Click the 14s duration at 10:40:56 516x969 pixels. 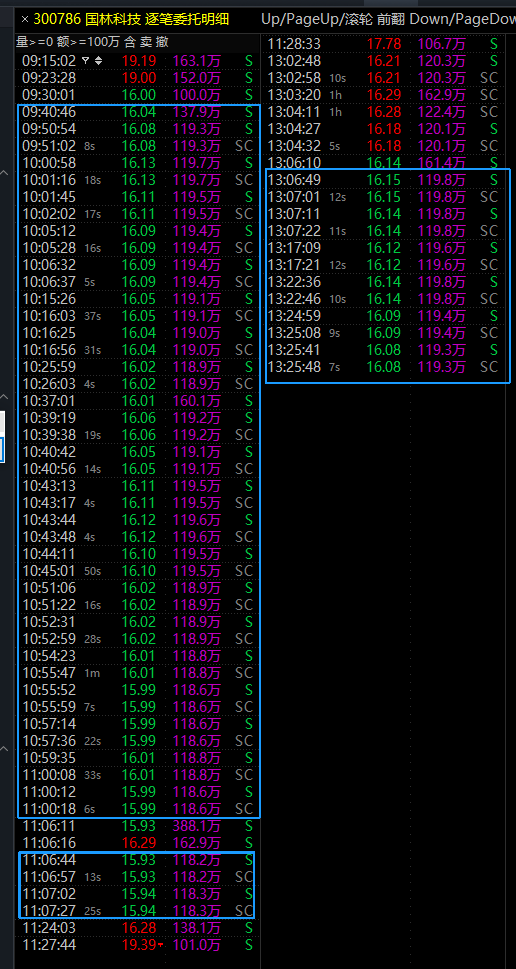coord(92,469)
